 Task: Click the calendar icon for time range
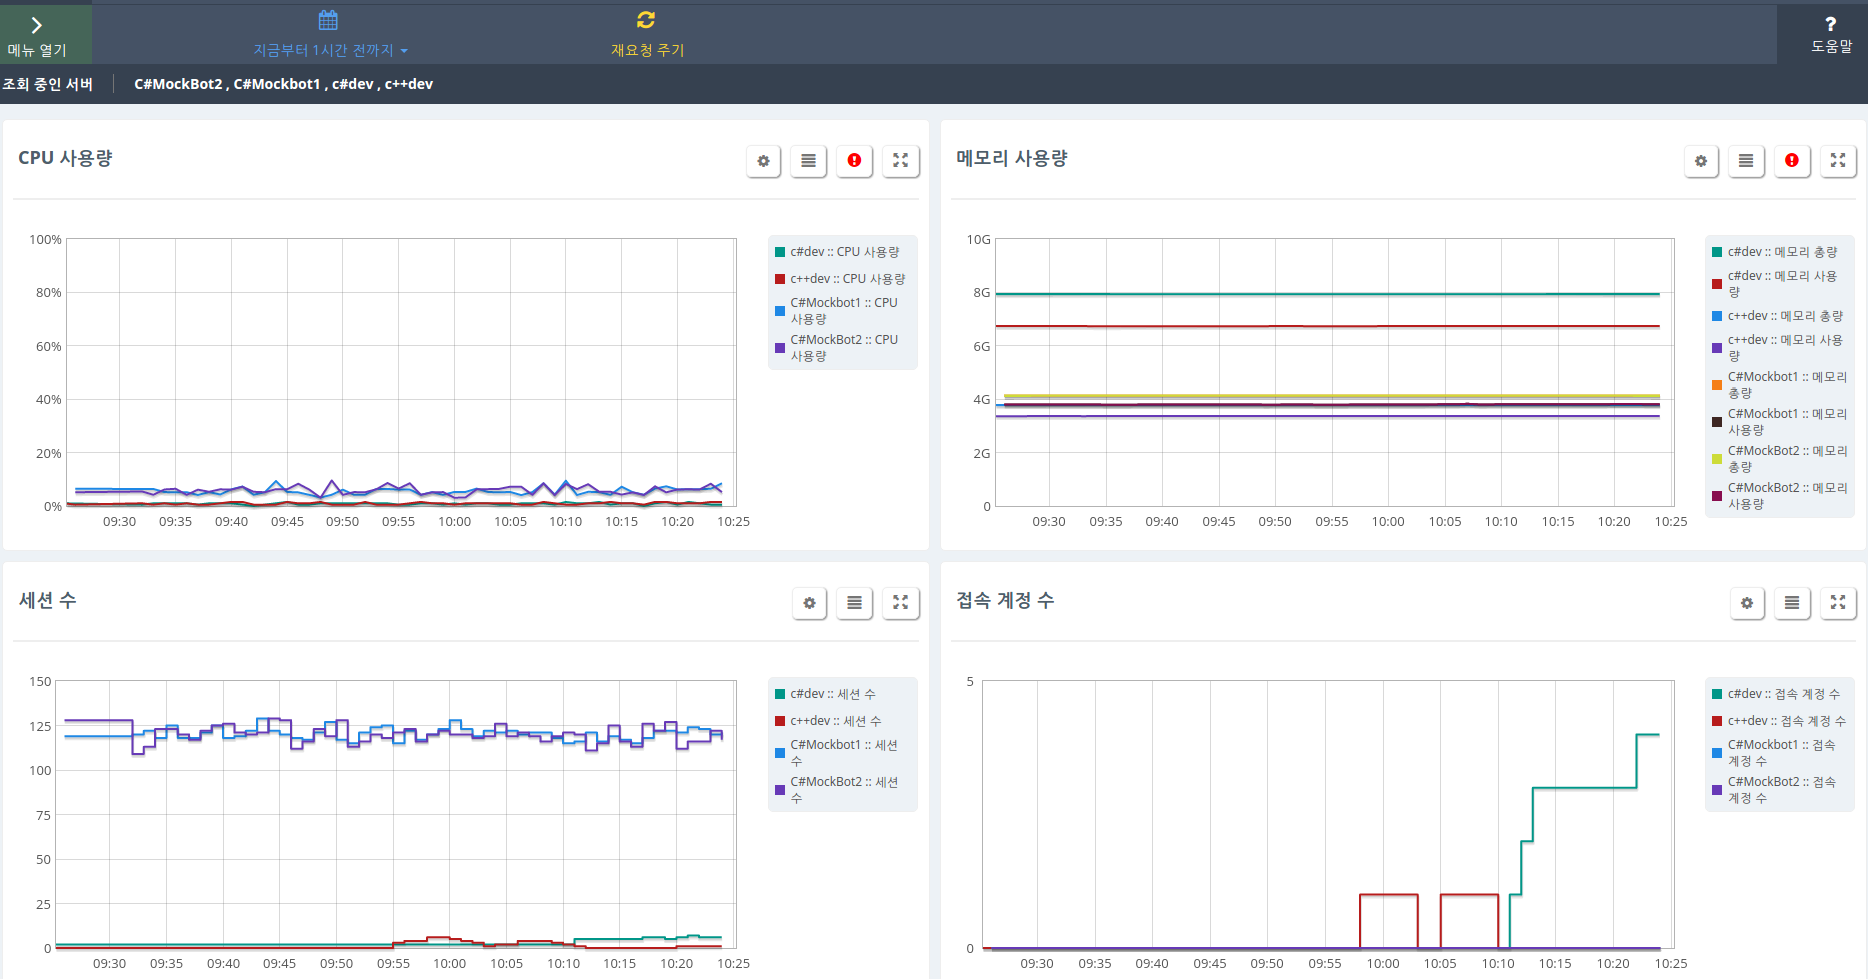click(328, 20)
